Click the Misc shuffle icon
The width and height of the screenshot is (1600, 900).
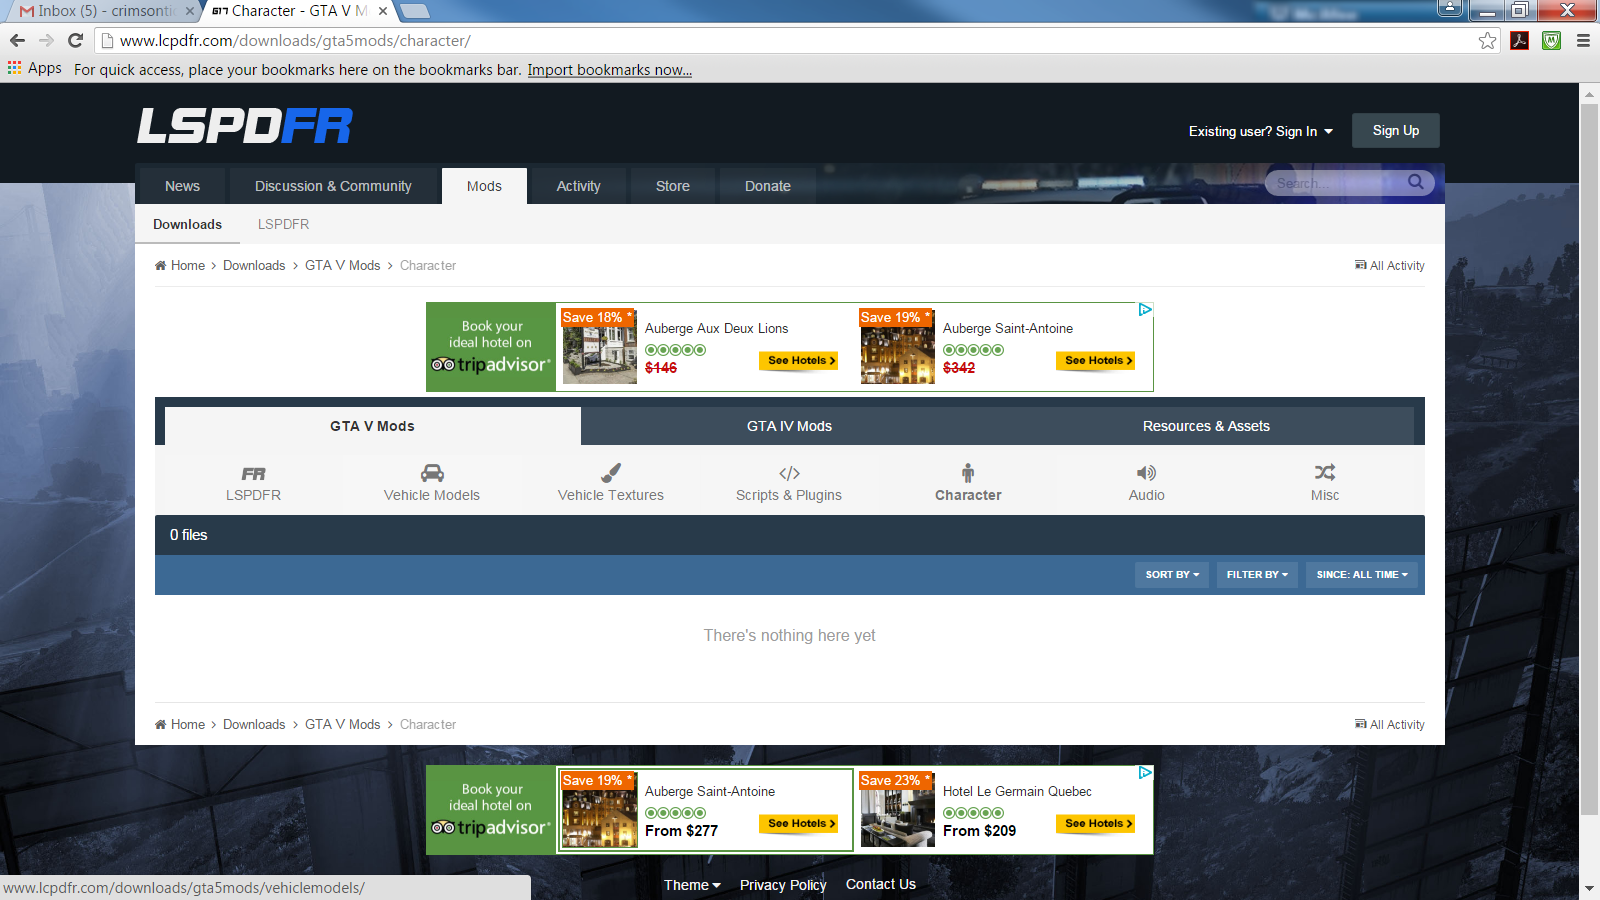click(1325, 472)
